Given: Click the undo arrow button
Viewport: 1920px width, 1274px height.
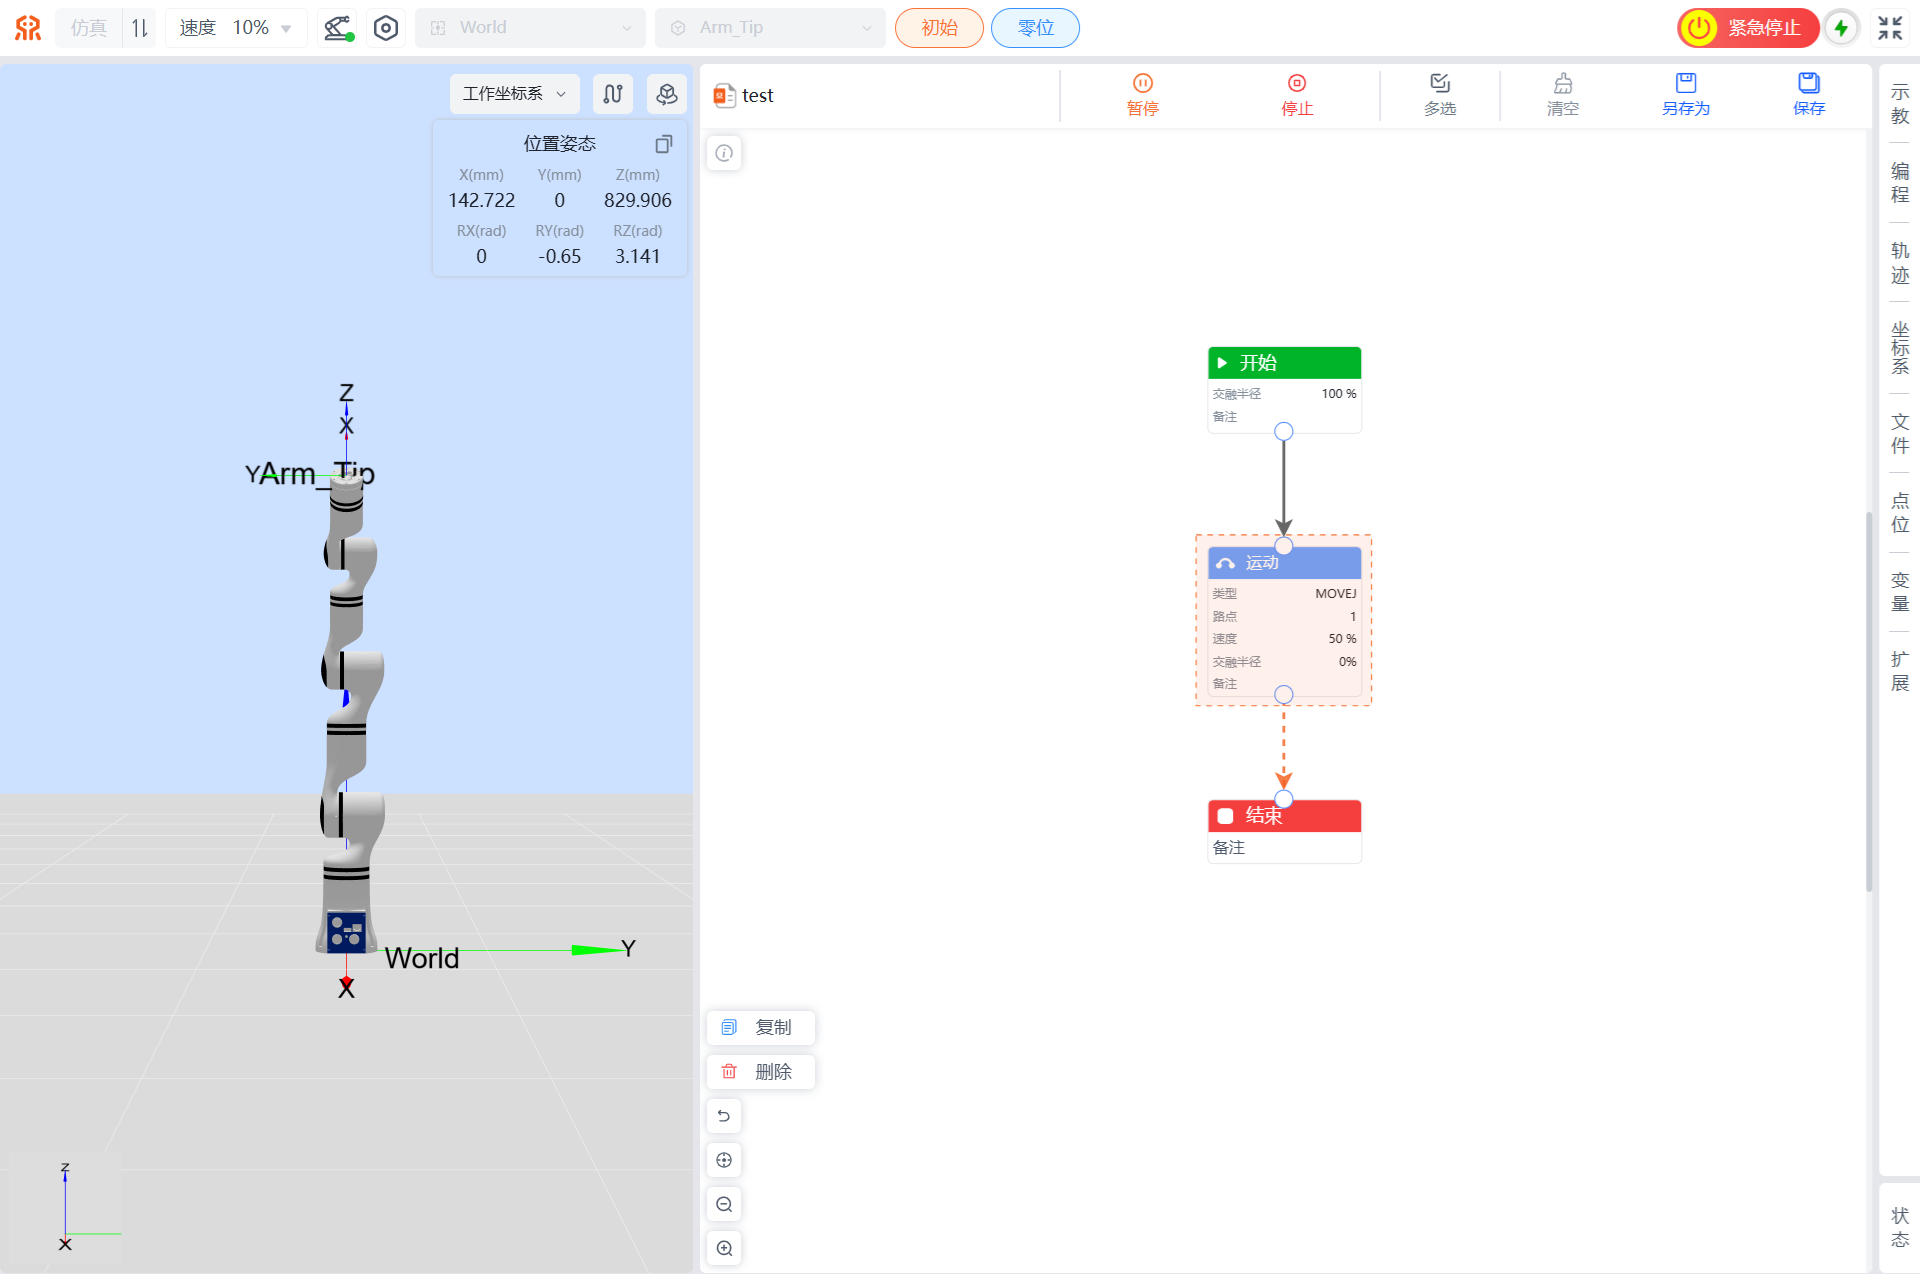Looking at the screenshot, I should coord(724,1116).
